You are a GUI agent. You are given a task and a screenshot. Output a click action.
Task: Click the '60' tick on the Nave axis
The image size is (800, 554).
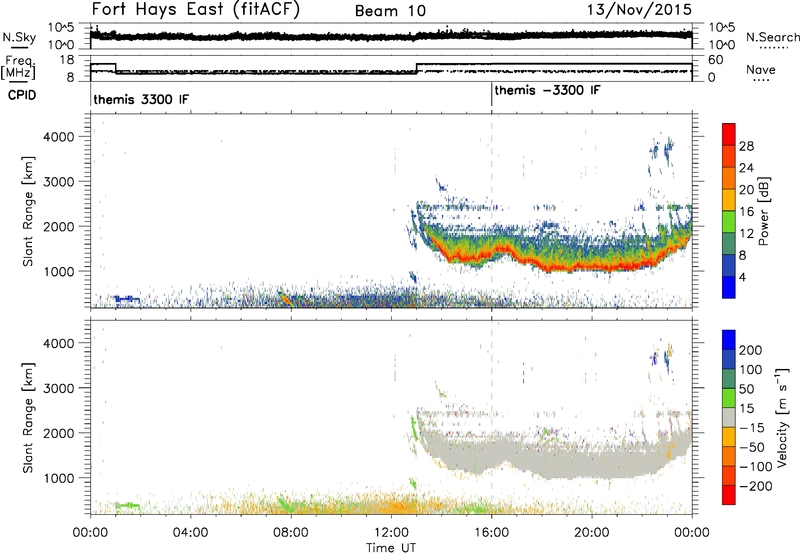pyautogui.click(x=716, y=60)
